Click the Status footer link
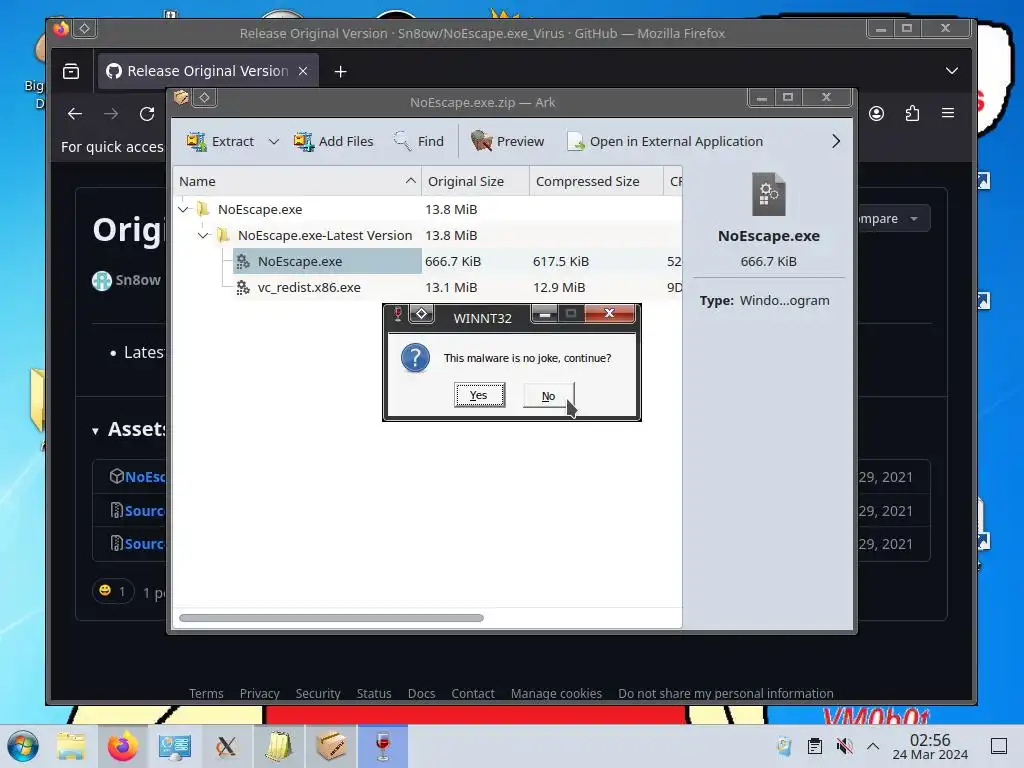Screen dimensions: 1024x768 (374, 694)
